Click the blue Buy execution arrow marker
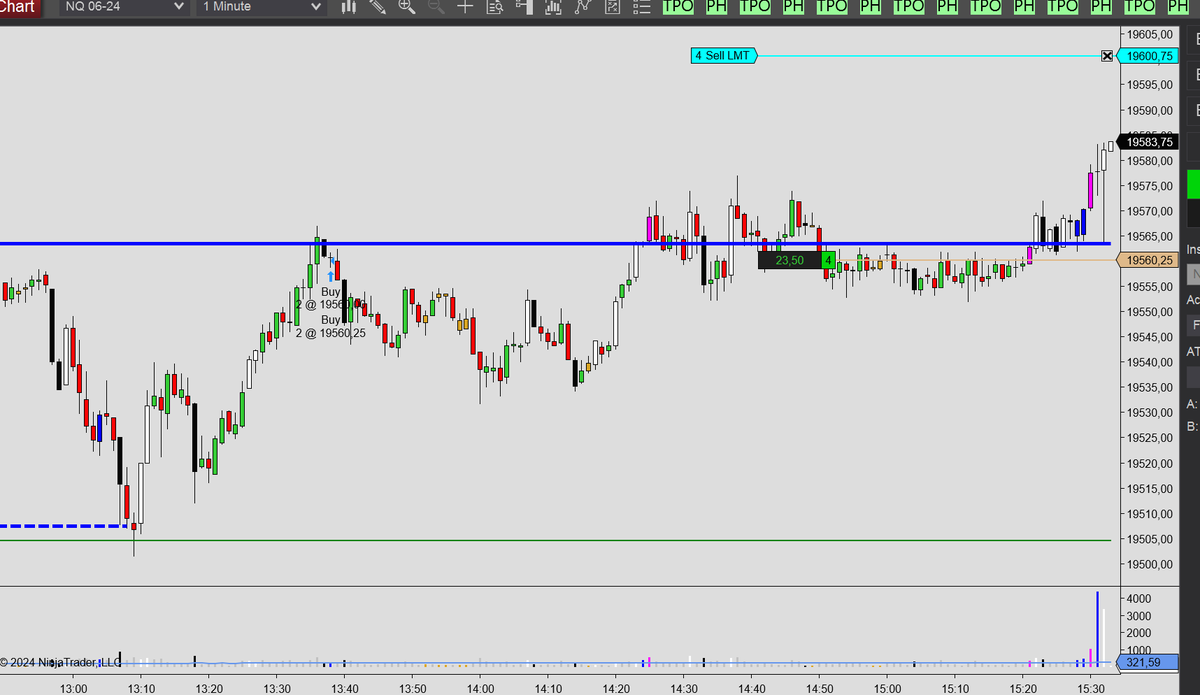Screen dimensions: 1200x695 coord(331,274)
